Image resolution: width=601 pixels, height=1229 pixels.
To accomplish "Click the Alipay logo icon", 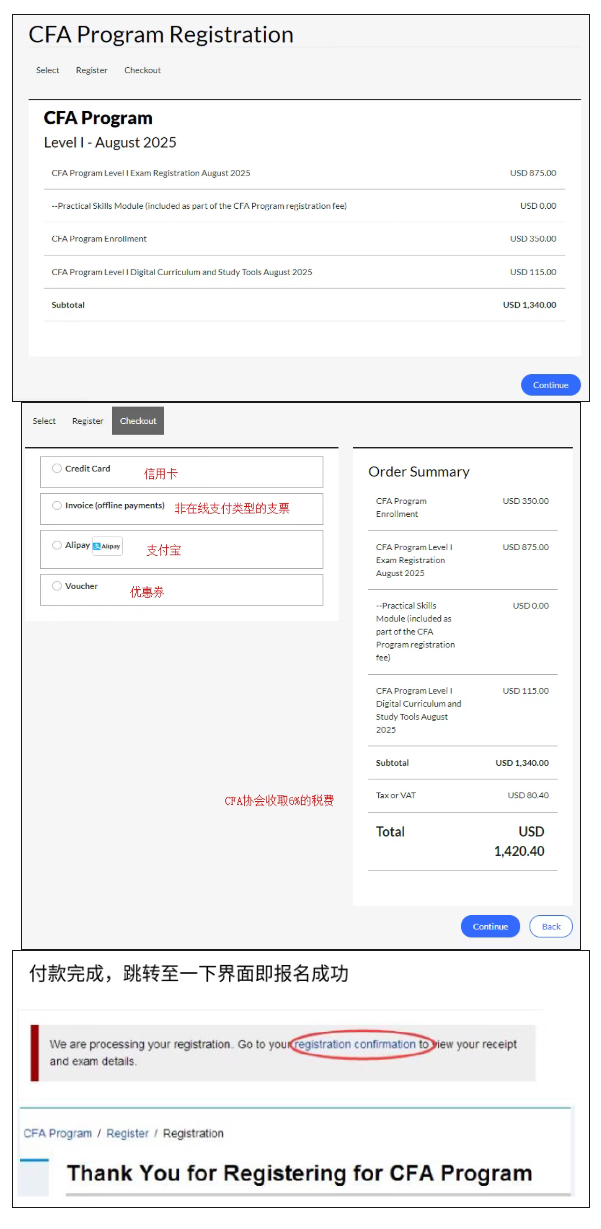I will (107, 546).
